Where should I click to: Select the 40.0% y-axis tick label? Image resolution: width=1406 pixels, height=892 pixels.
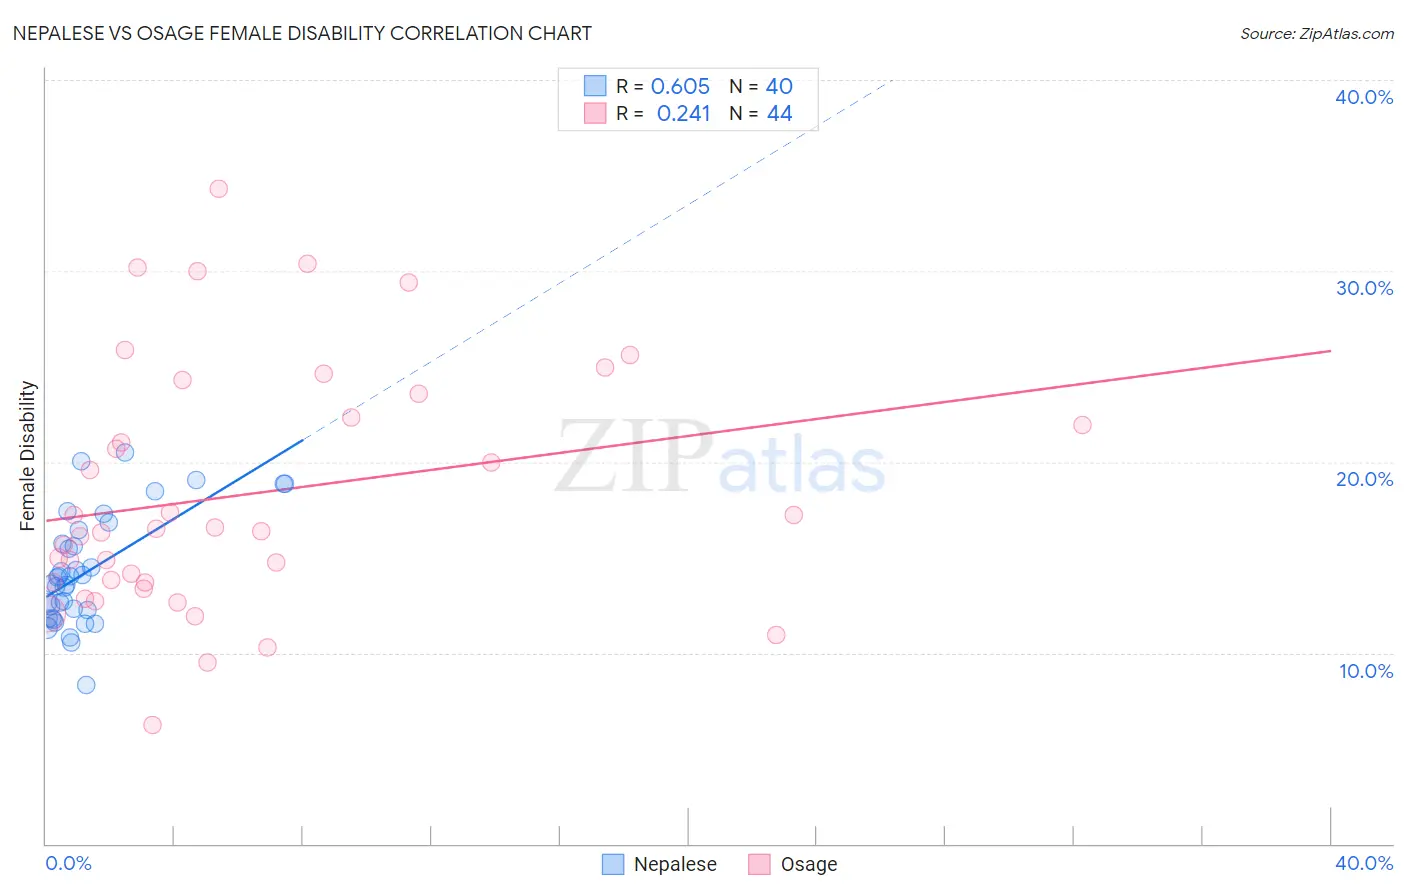pos(1364,97)
